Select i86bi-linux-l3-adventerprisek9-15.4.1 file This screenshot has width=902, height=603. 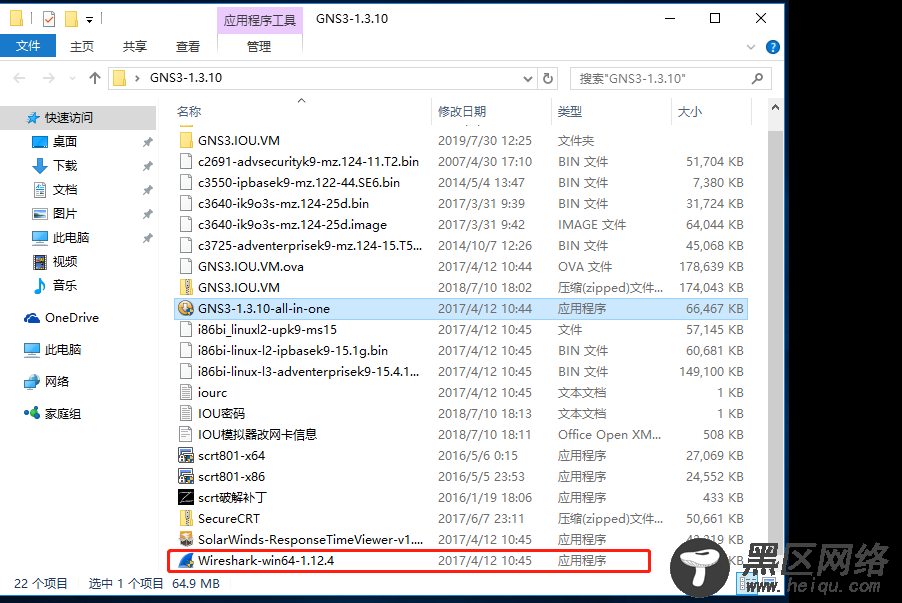point(460,372)
